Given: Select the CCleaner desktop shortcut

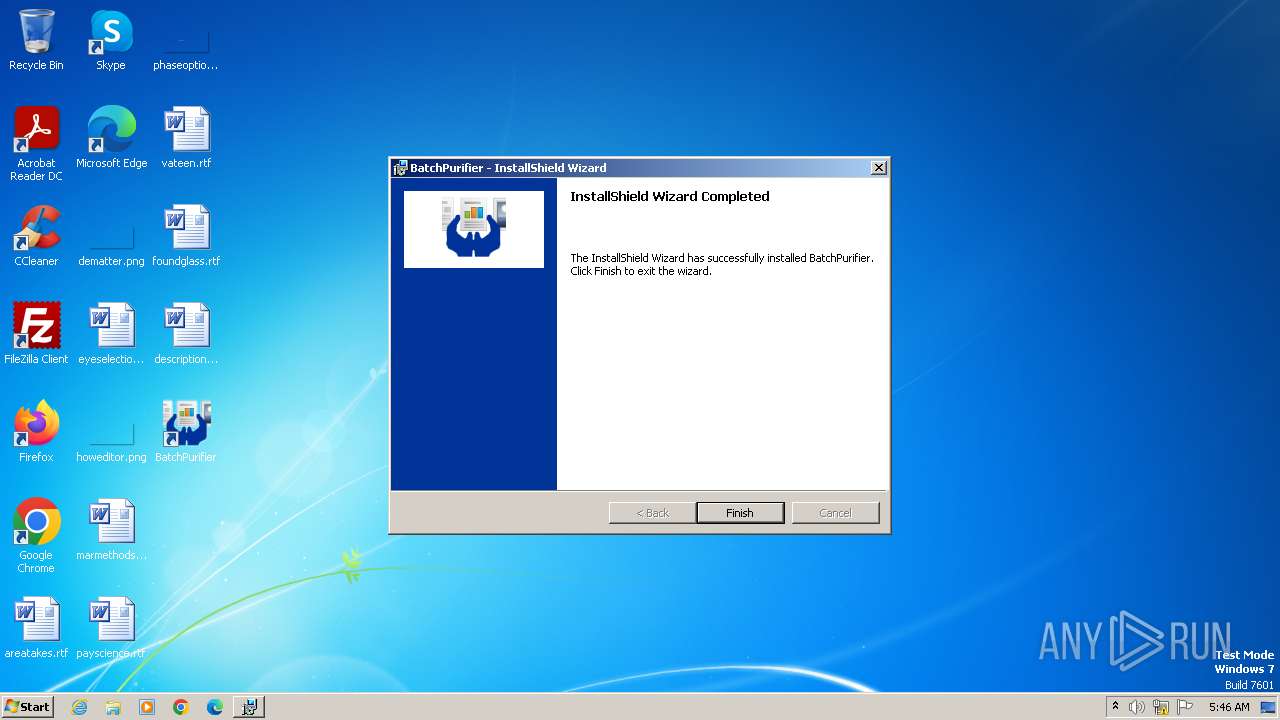Looking at the screenshot, I should pyautogui.click(x=36, y=236).
